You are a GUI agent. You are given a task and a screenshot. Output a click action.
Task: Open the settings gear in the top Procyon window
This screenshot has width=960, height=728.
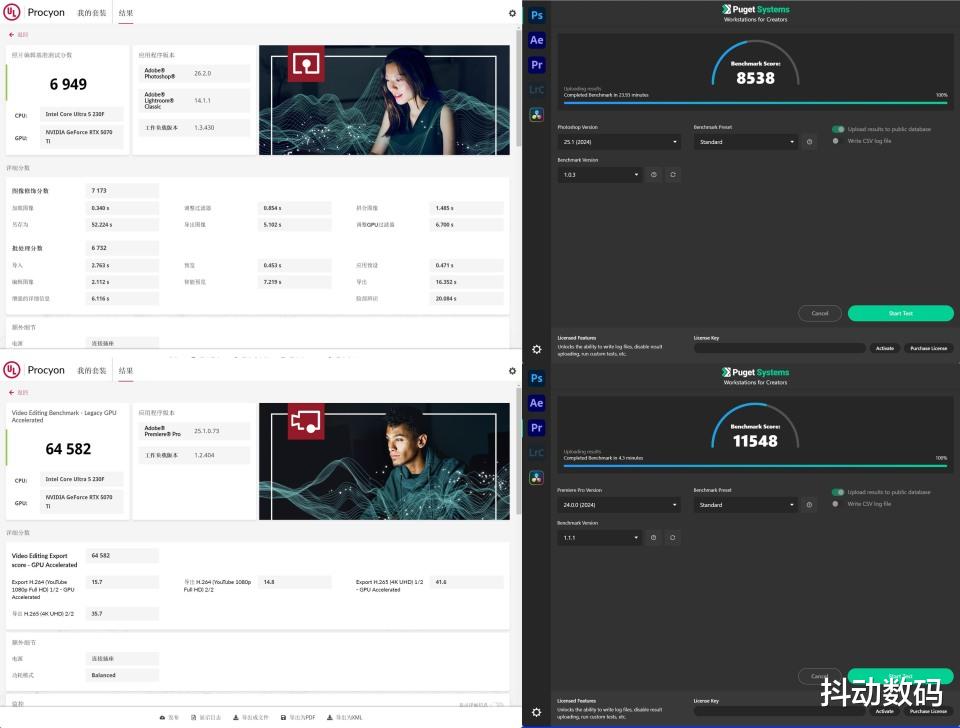(x=513, y=13)
